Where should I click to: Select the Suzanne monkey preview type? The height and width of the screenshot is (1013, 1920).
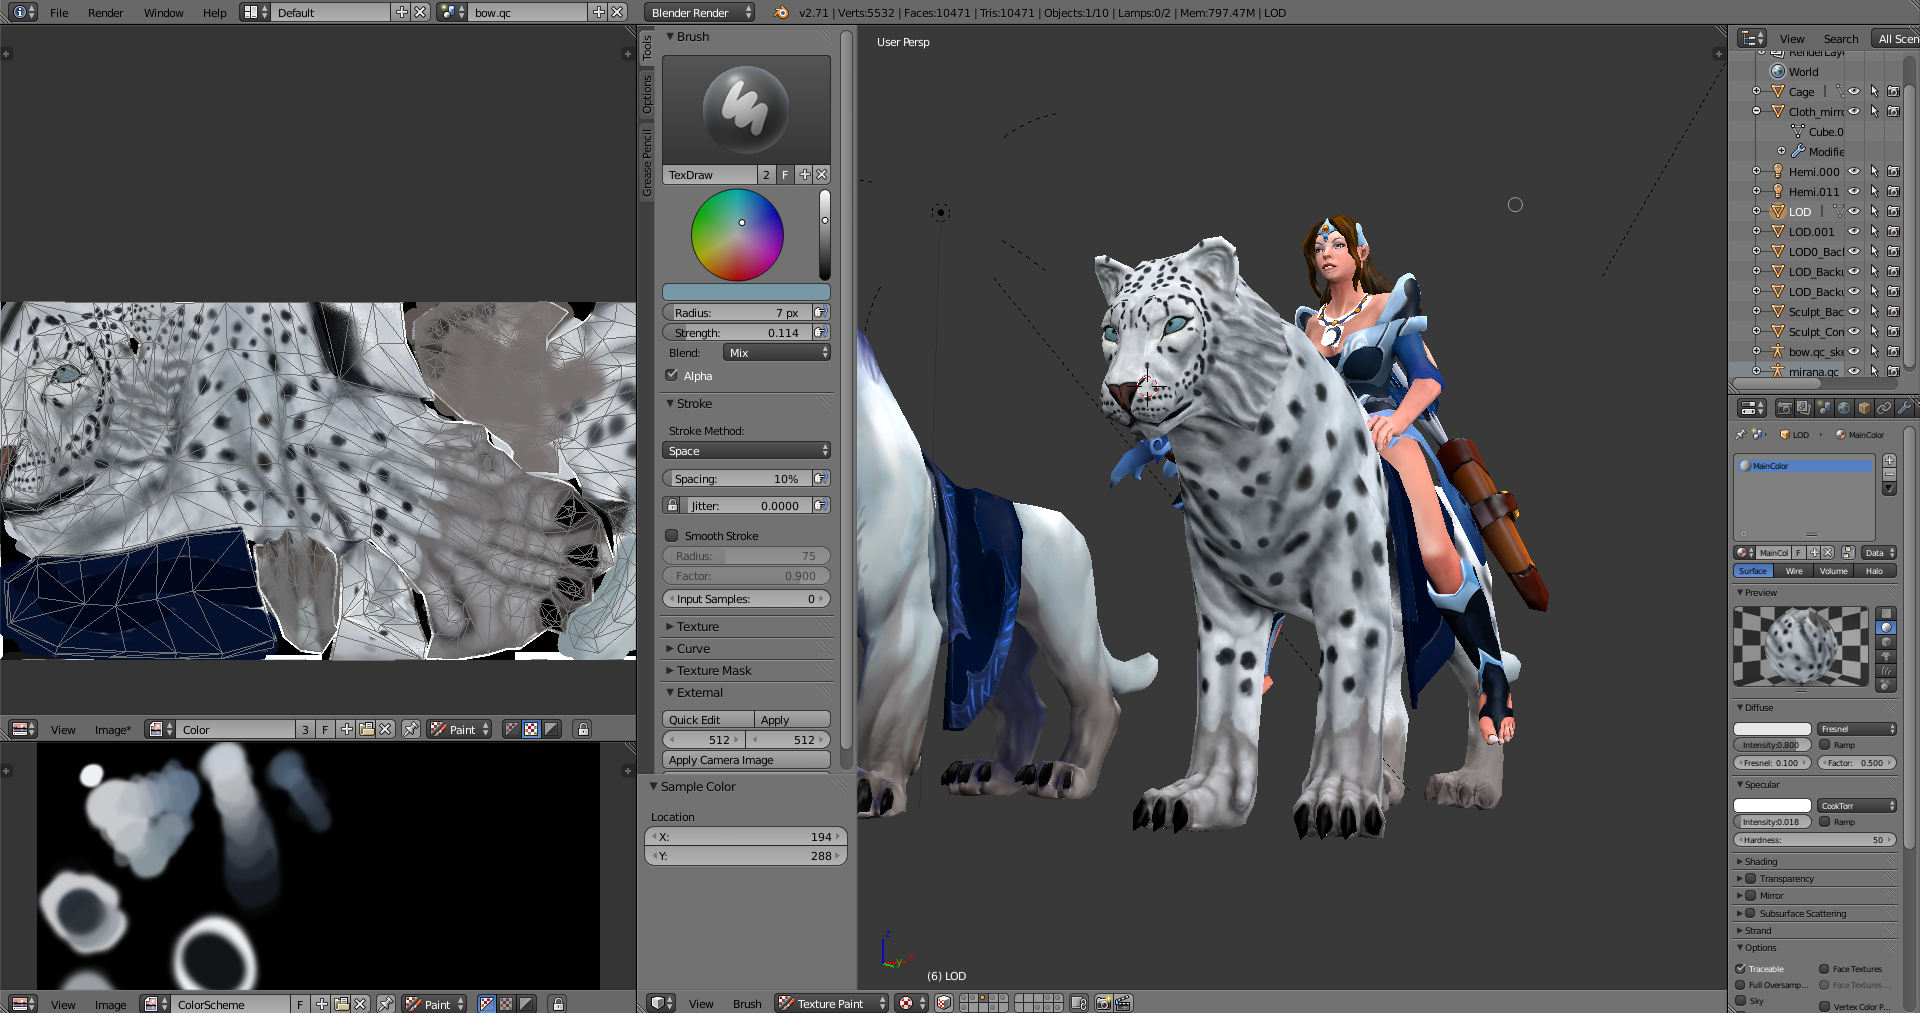1886,656
